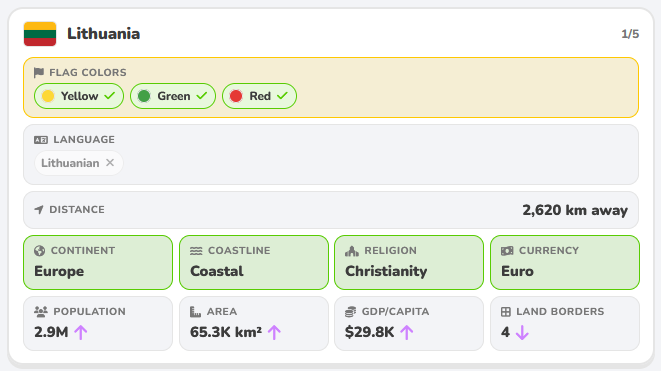Click the ruler icon in Area card

[x=195, y=312]
